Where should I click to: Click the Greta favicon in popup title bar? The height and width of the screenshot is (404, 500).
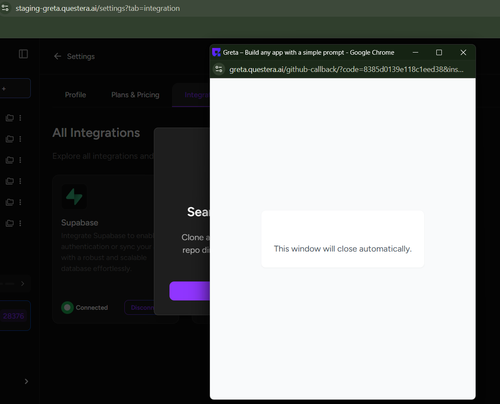point(216,52)
